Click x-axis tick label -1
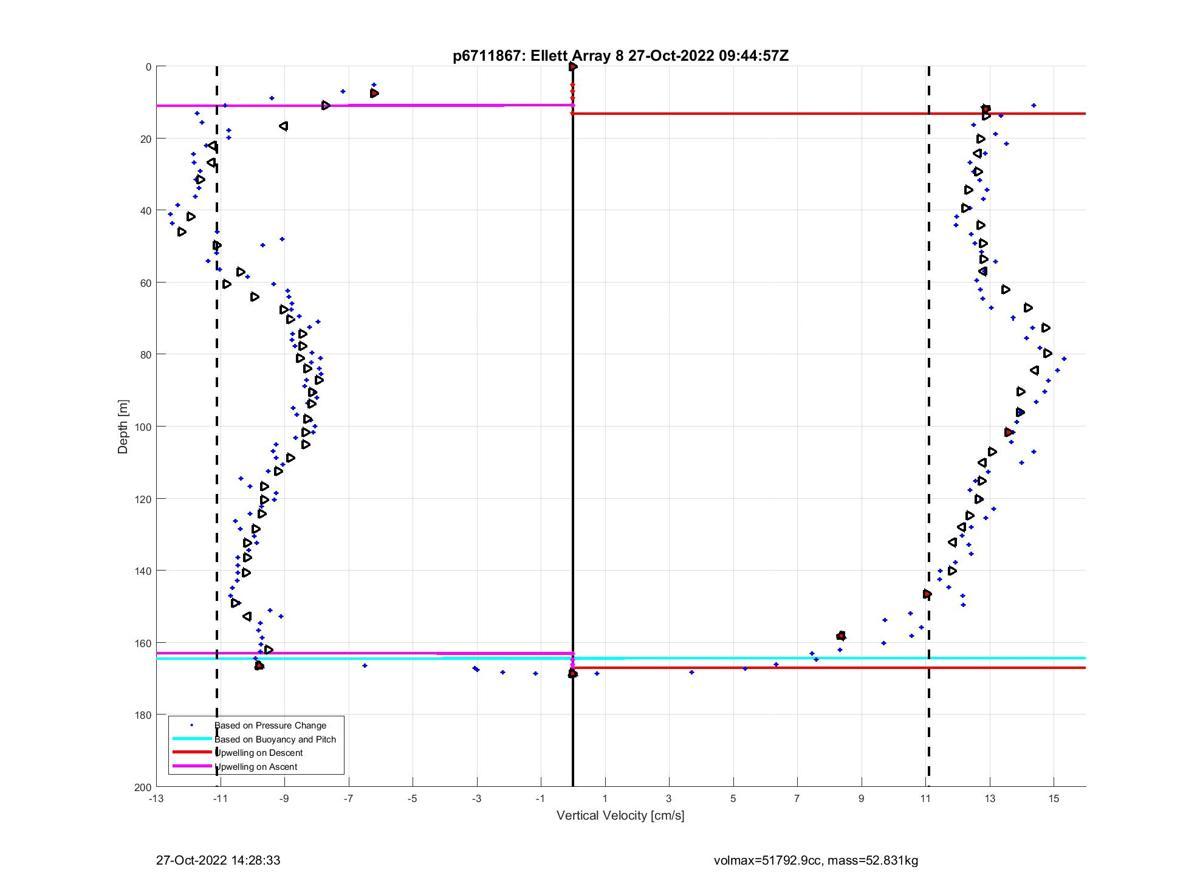Screen dimensions: 1200x885 (540, 798)
